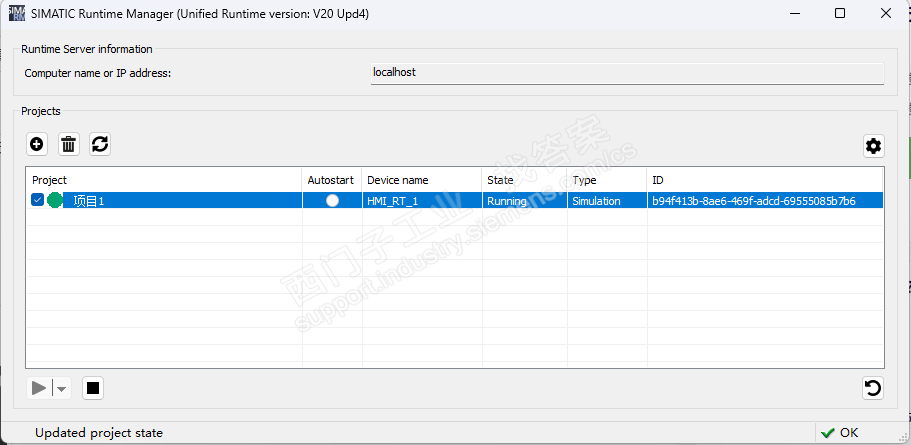Click the restart circular arrow icon
The height and width of the screenshot is (445, 911).
[873, 388]
